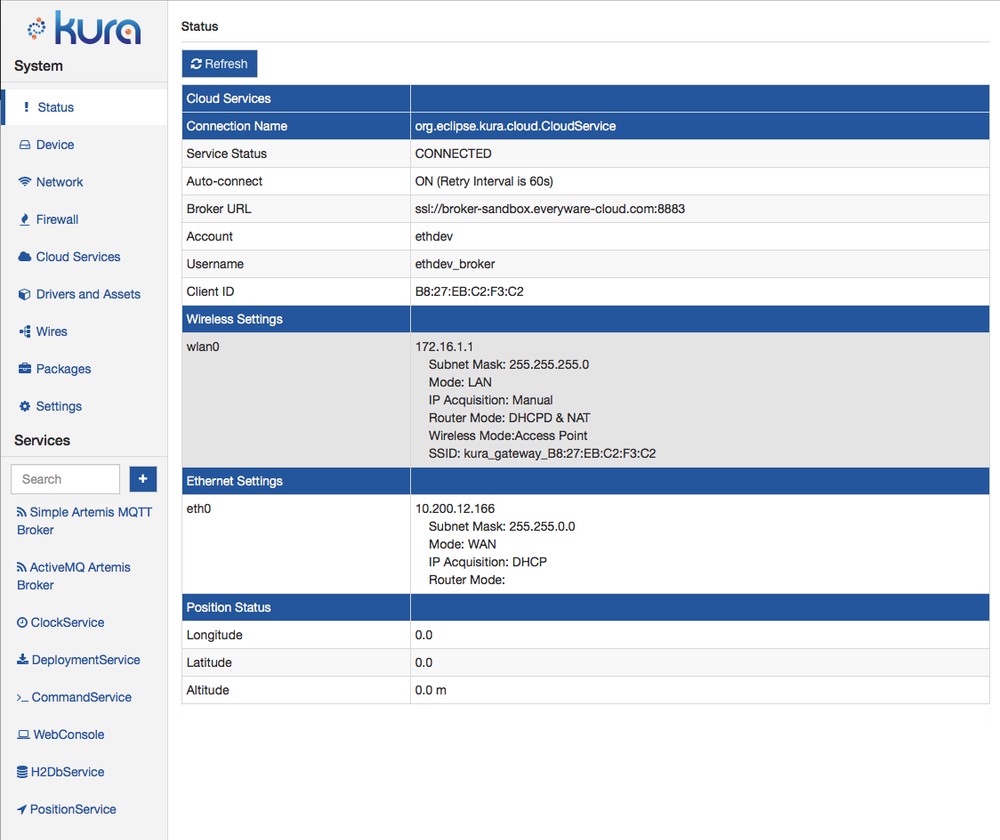The height and width of the screenshot is (840, 1000).
Task: Open Network via the Wi-Fi icon
Action: coord(24,182)
